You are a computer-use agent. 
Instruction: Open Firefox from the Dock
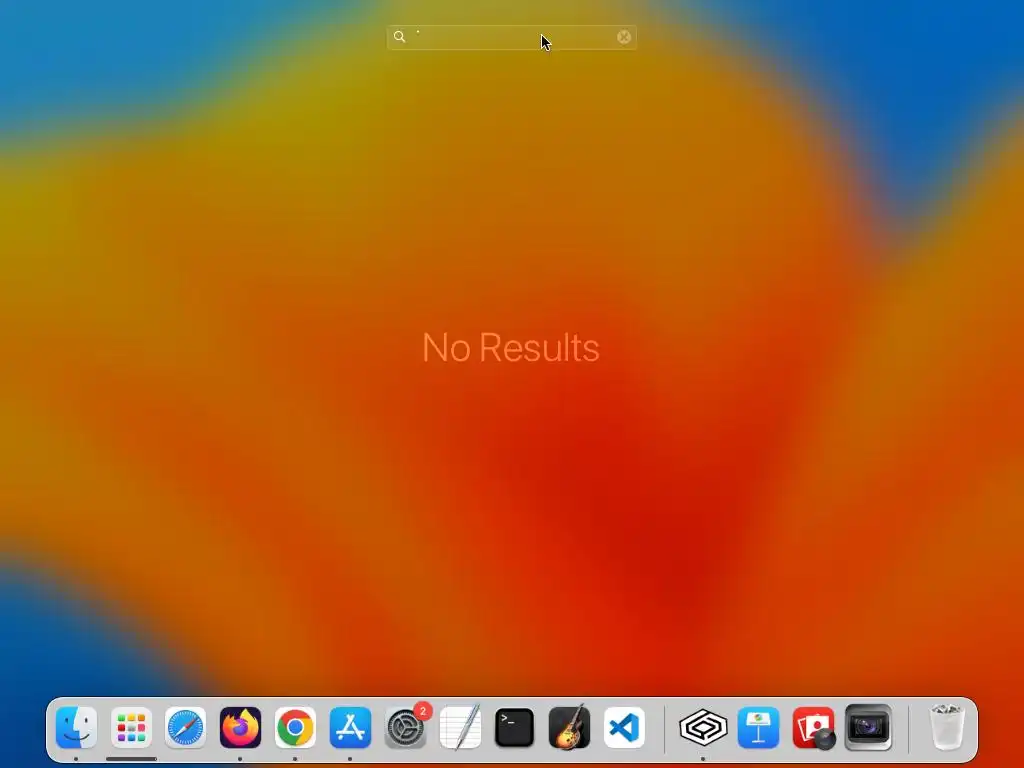click(x=240, y=727)
